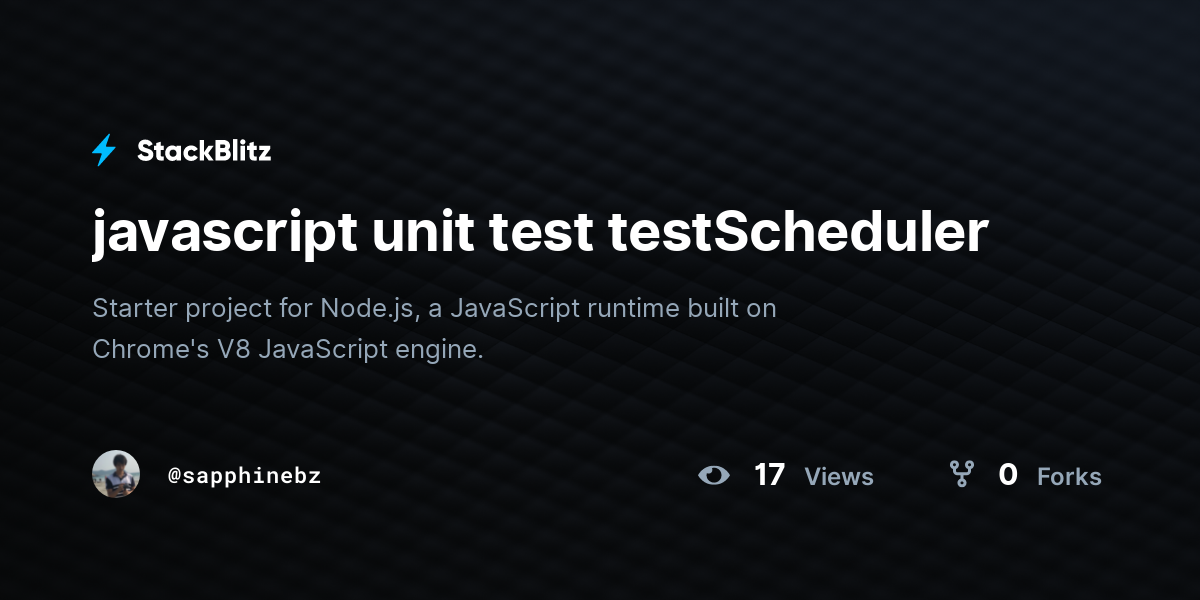Open the sapphinebz profile avatar
Viewport: 1200px width, 600px height.
click(116, 474)
